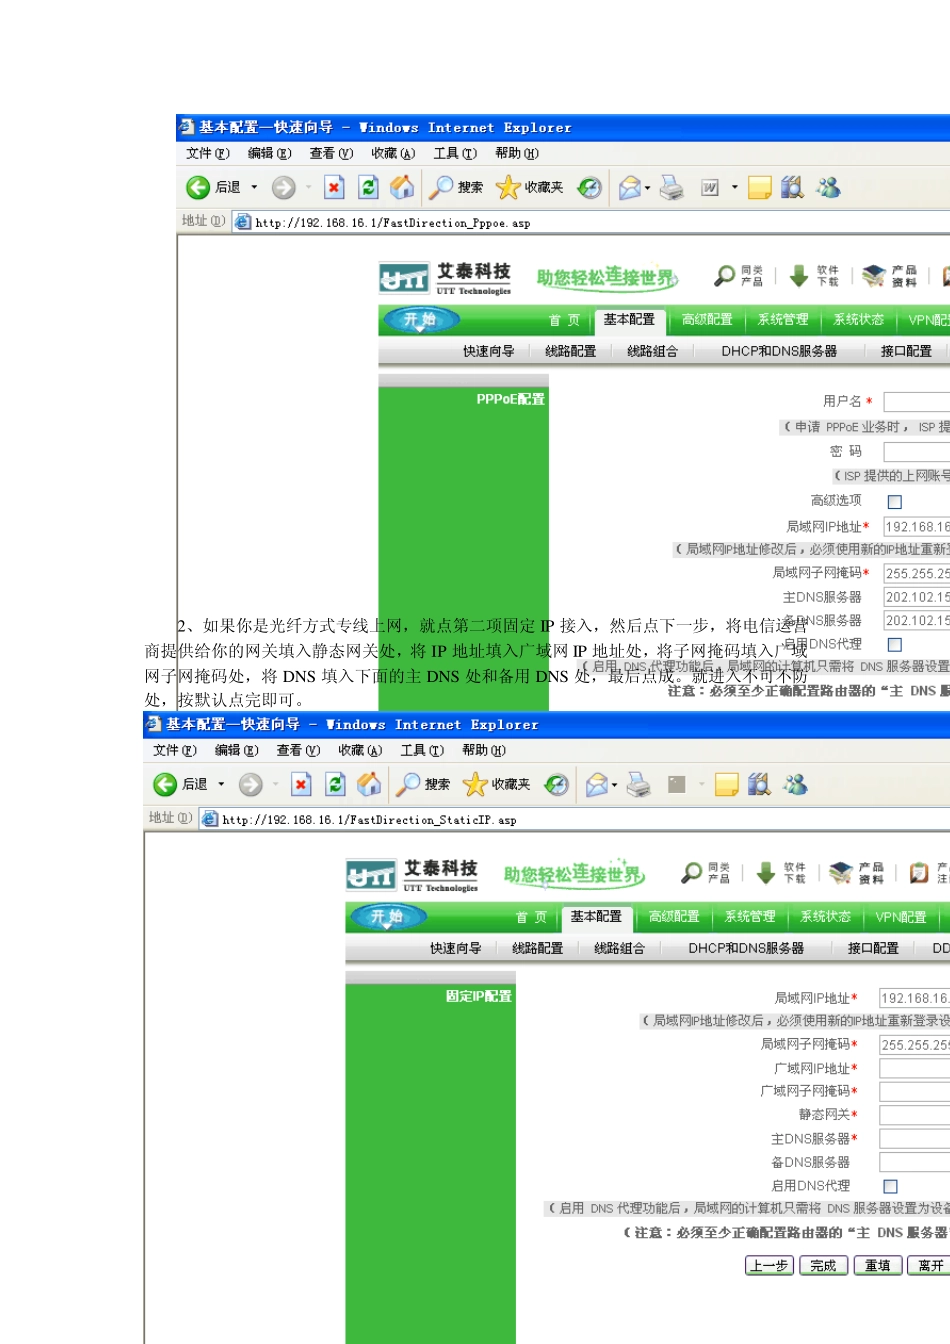Click the 离开 button
The height and width of the screenshot is (1344, 950).
click(x=929, y=1266)
